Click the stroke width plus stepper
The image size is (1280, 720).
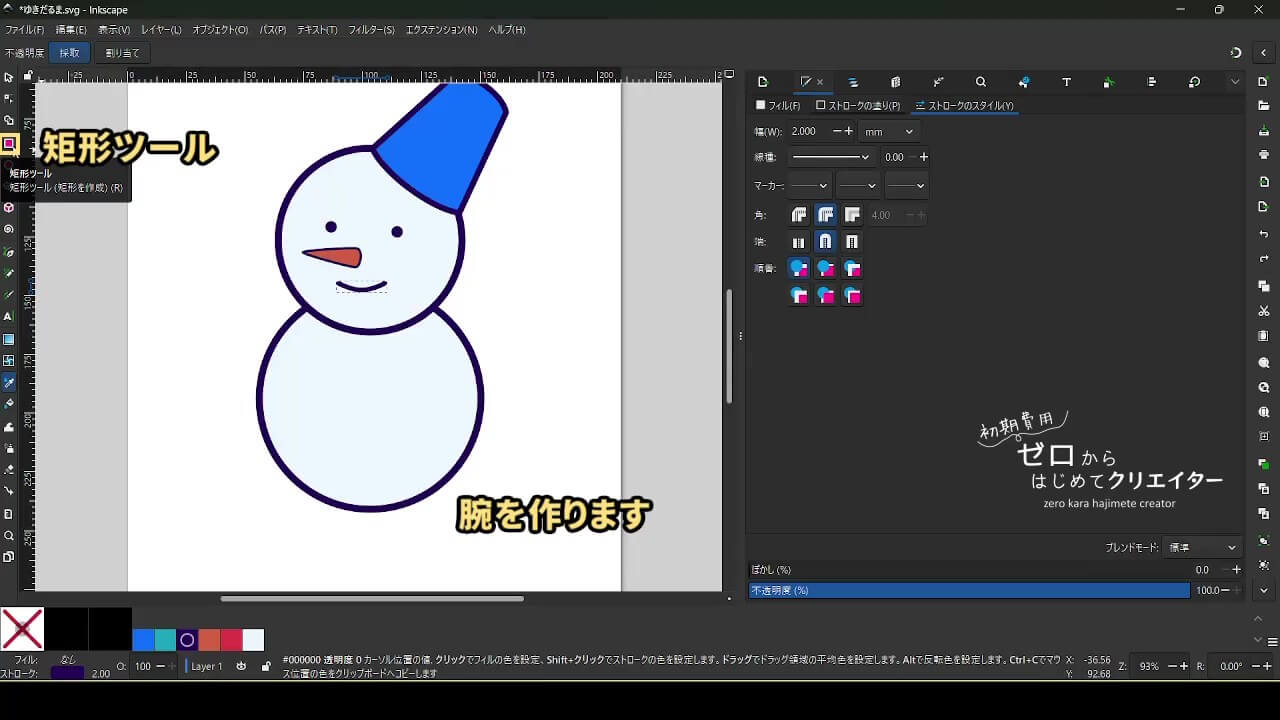coord(849,132)
